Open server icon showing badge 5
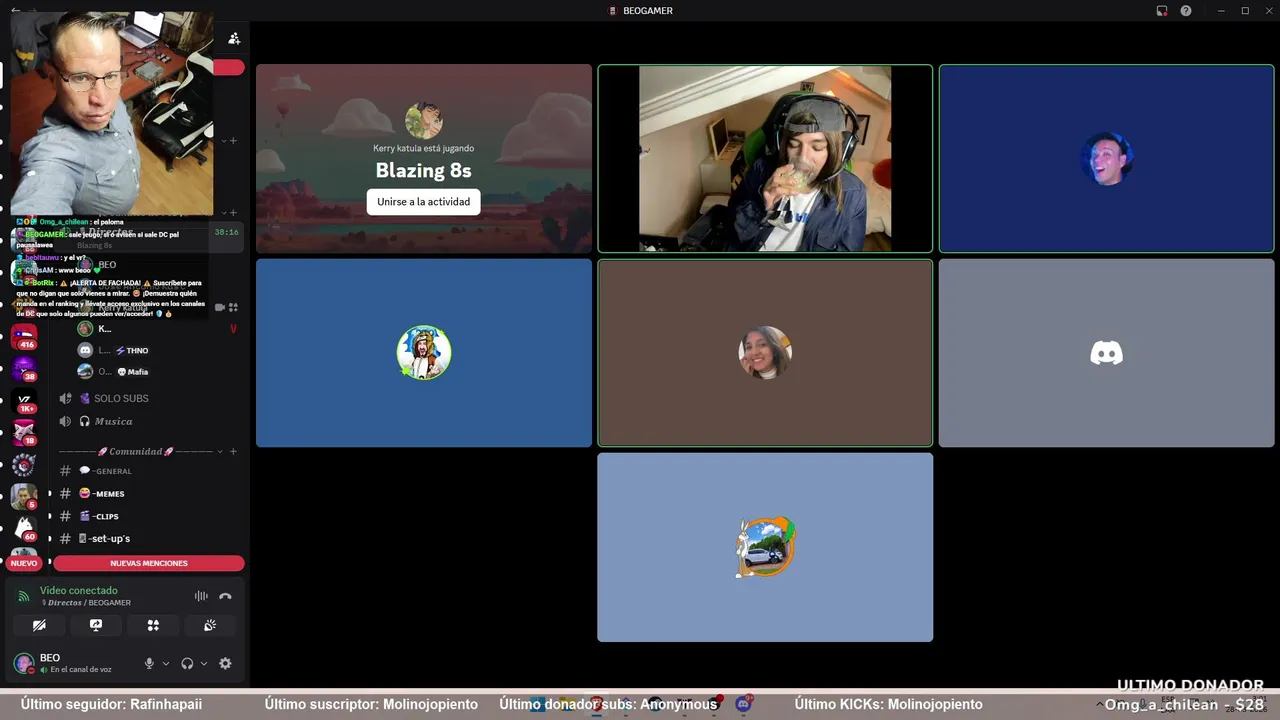 [24, 496]
